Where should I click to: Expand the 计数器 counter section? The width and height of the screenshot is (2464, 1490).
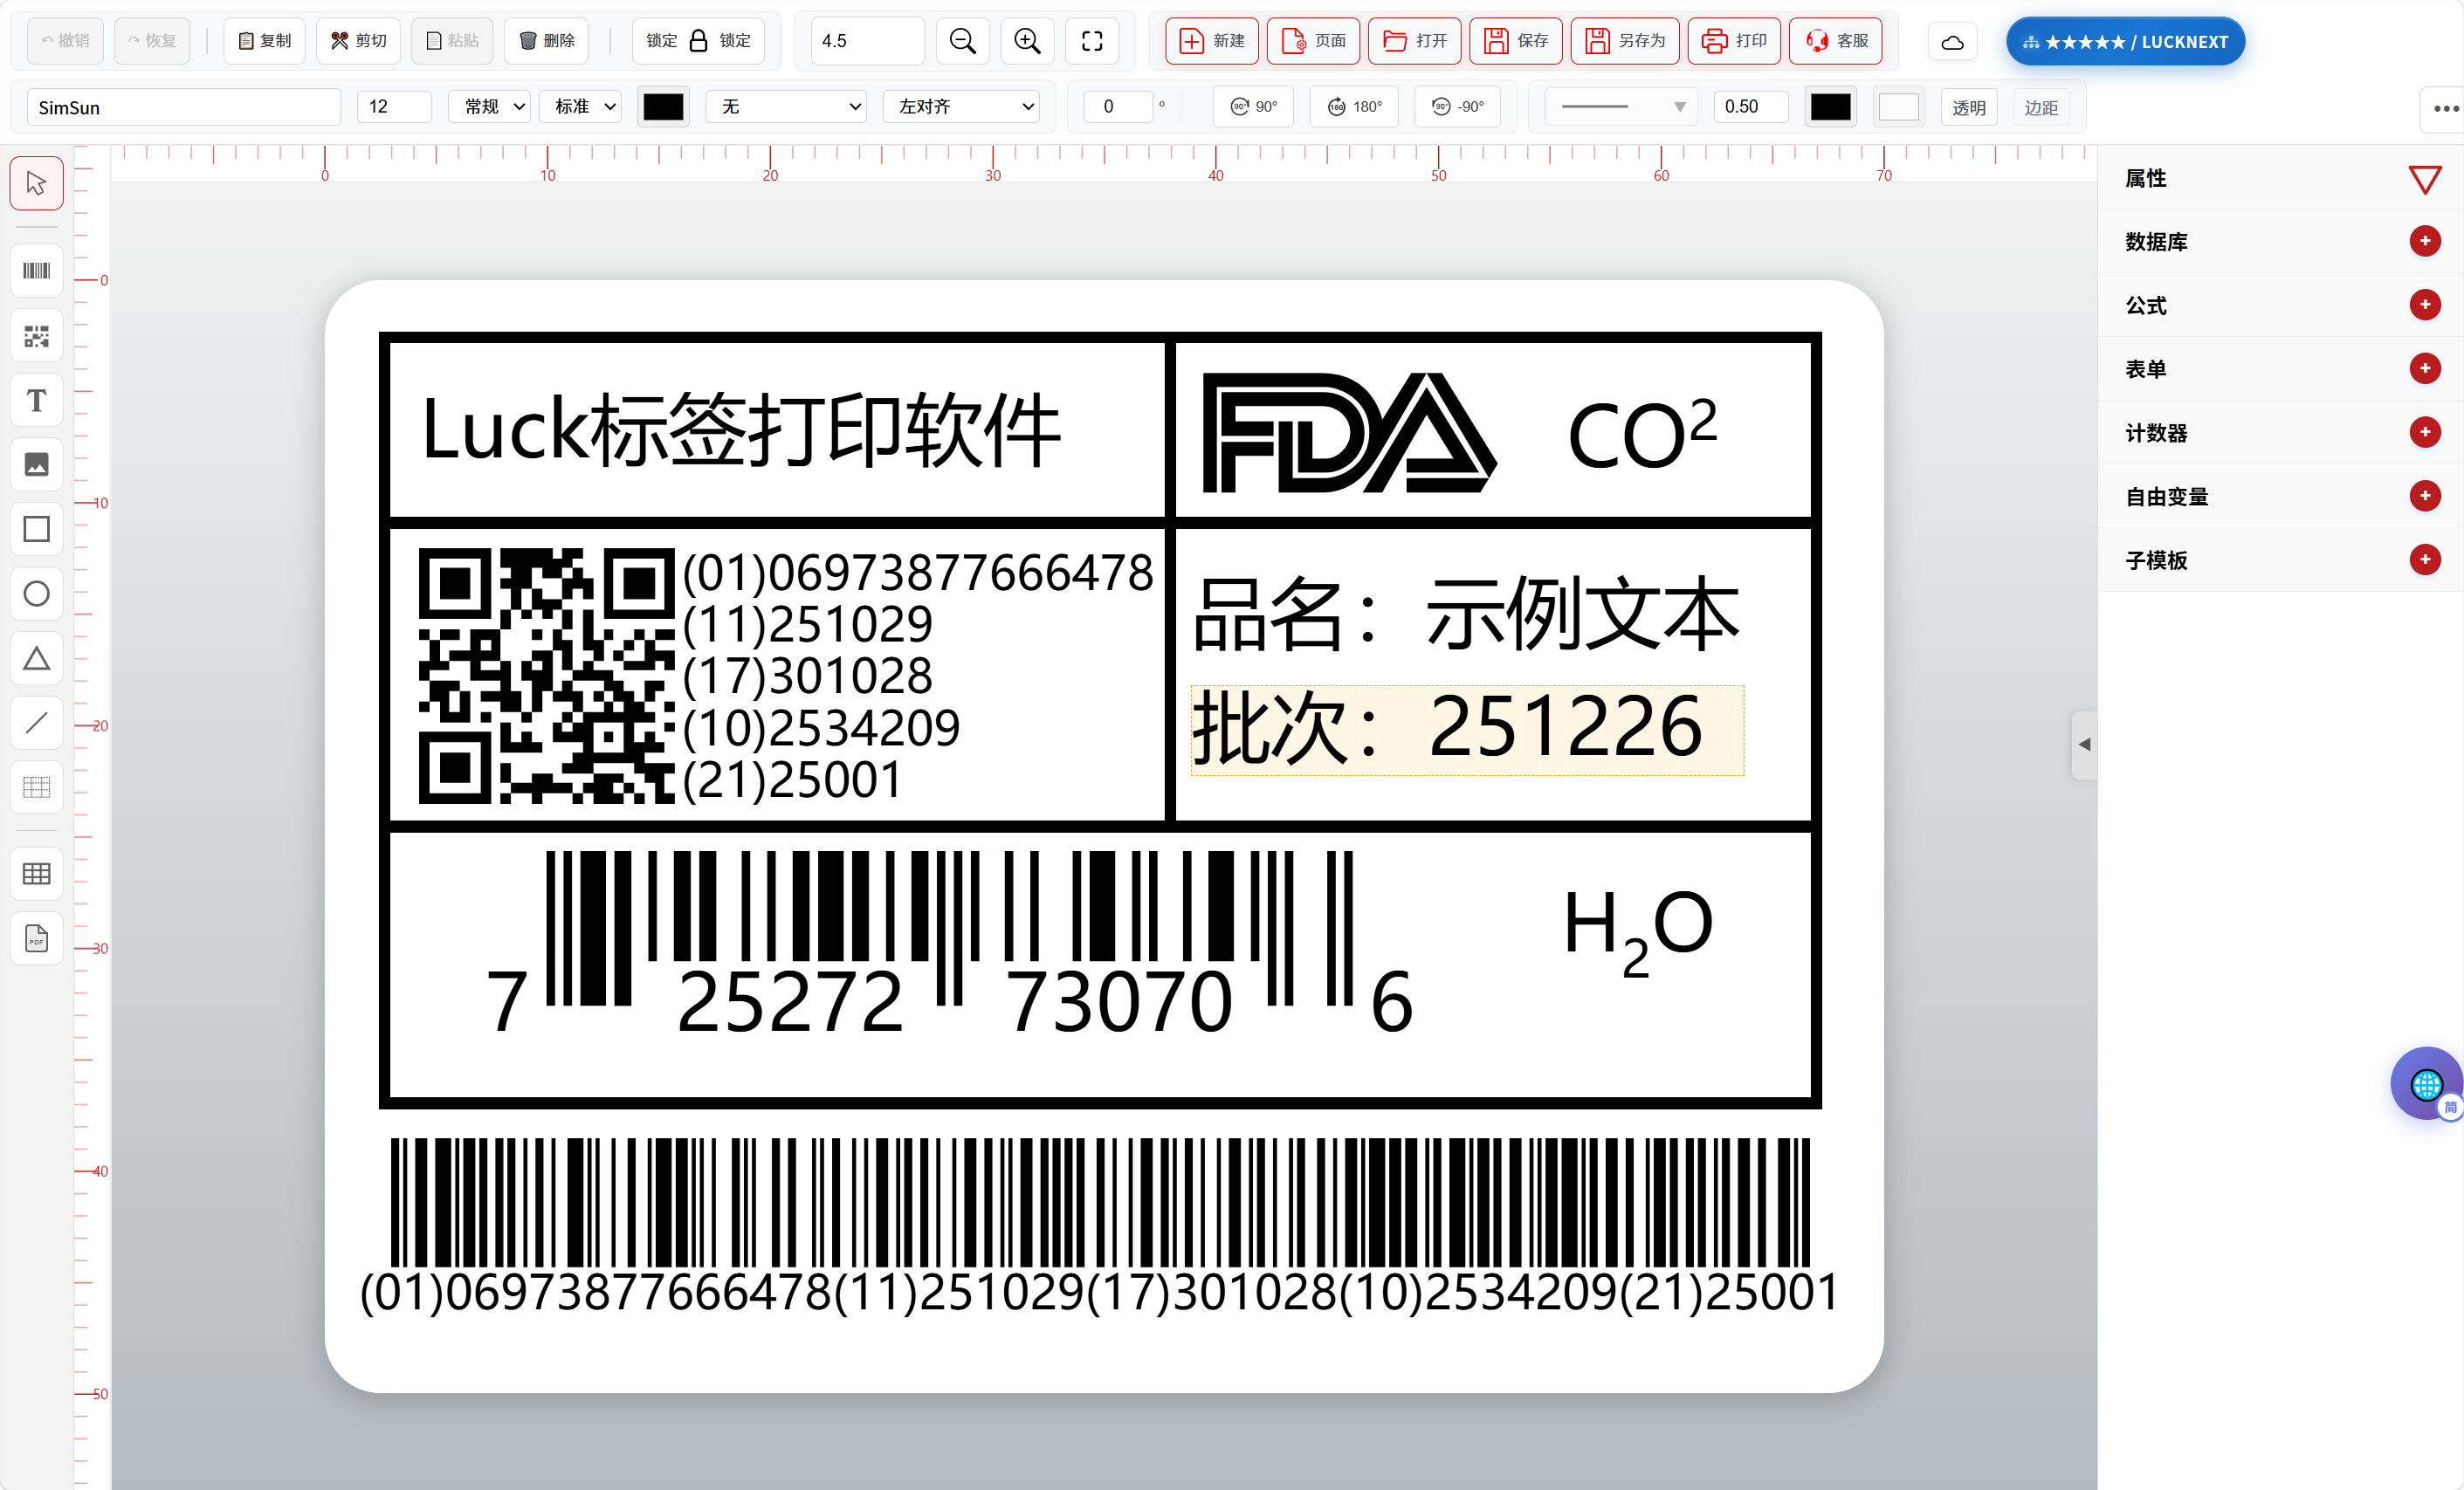coord(2425,432)
